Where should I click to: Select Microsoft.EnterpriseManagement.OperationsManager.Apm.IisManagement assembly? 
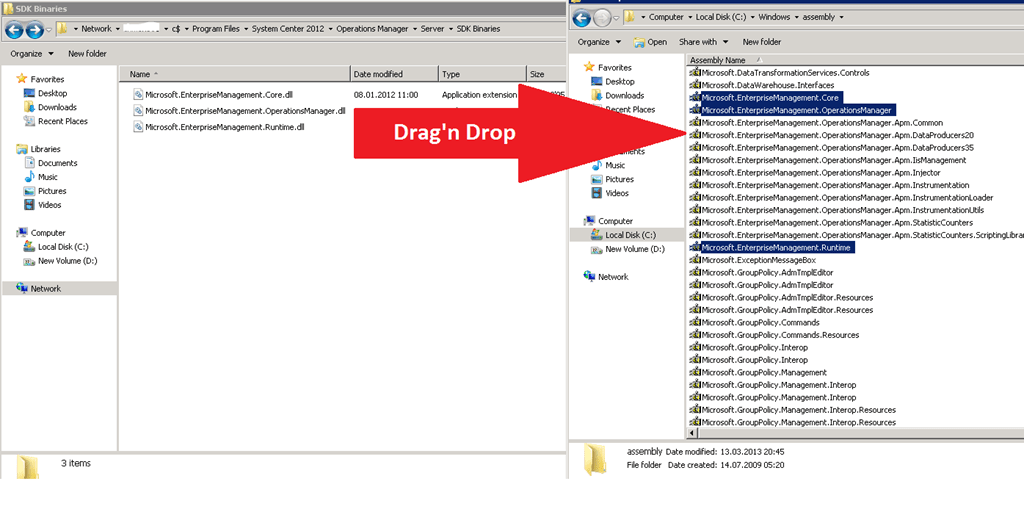(x=833, y=160)
